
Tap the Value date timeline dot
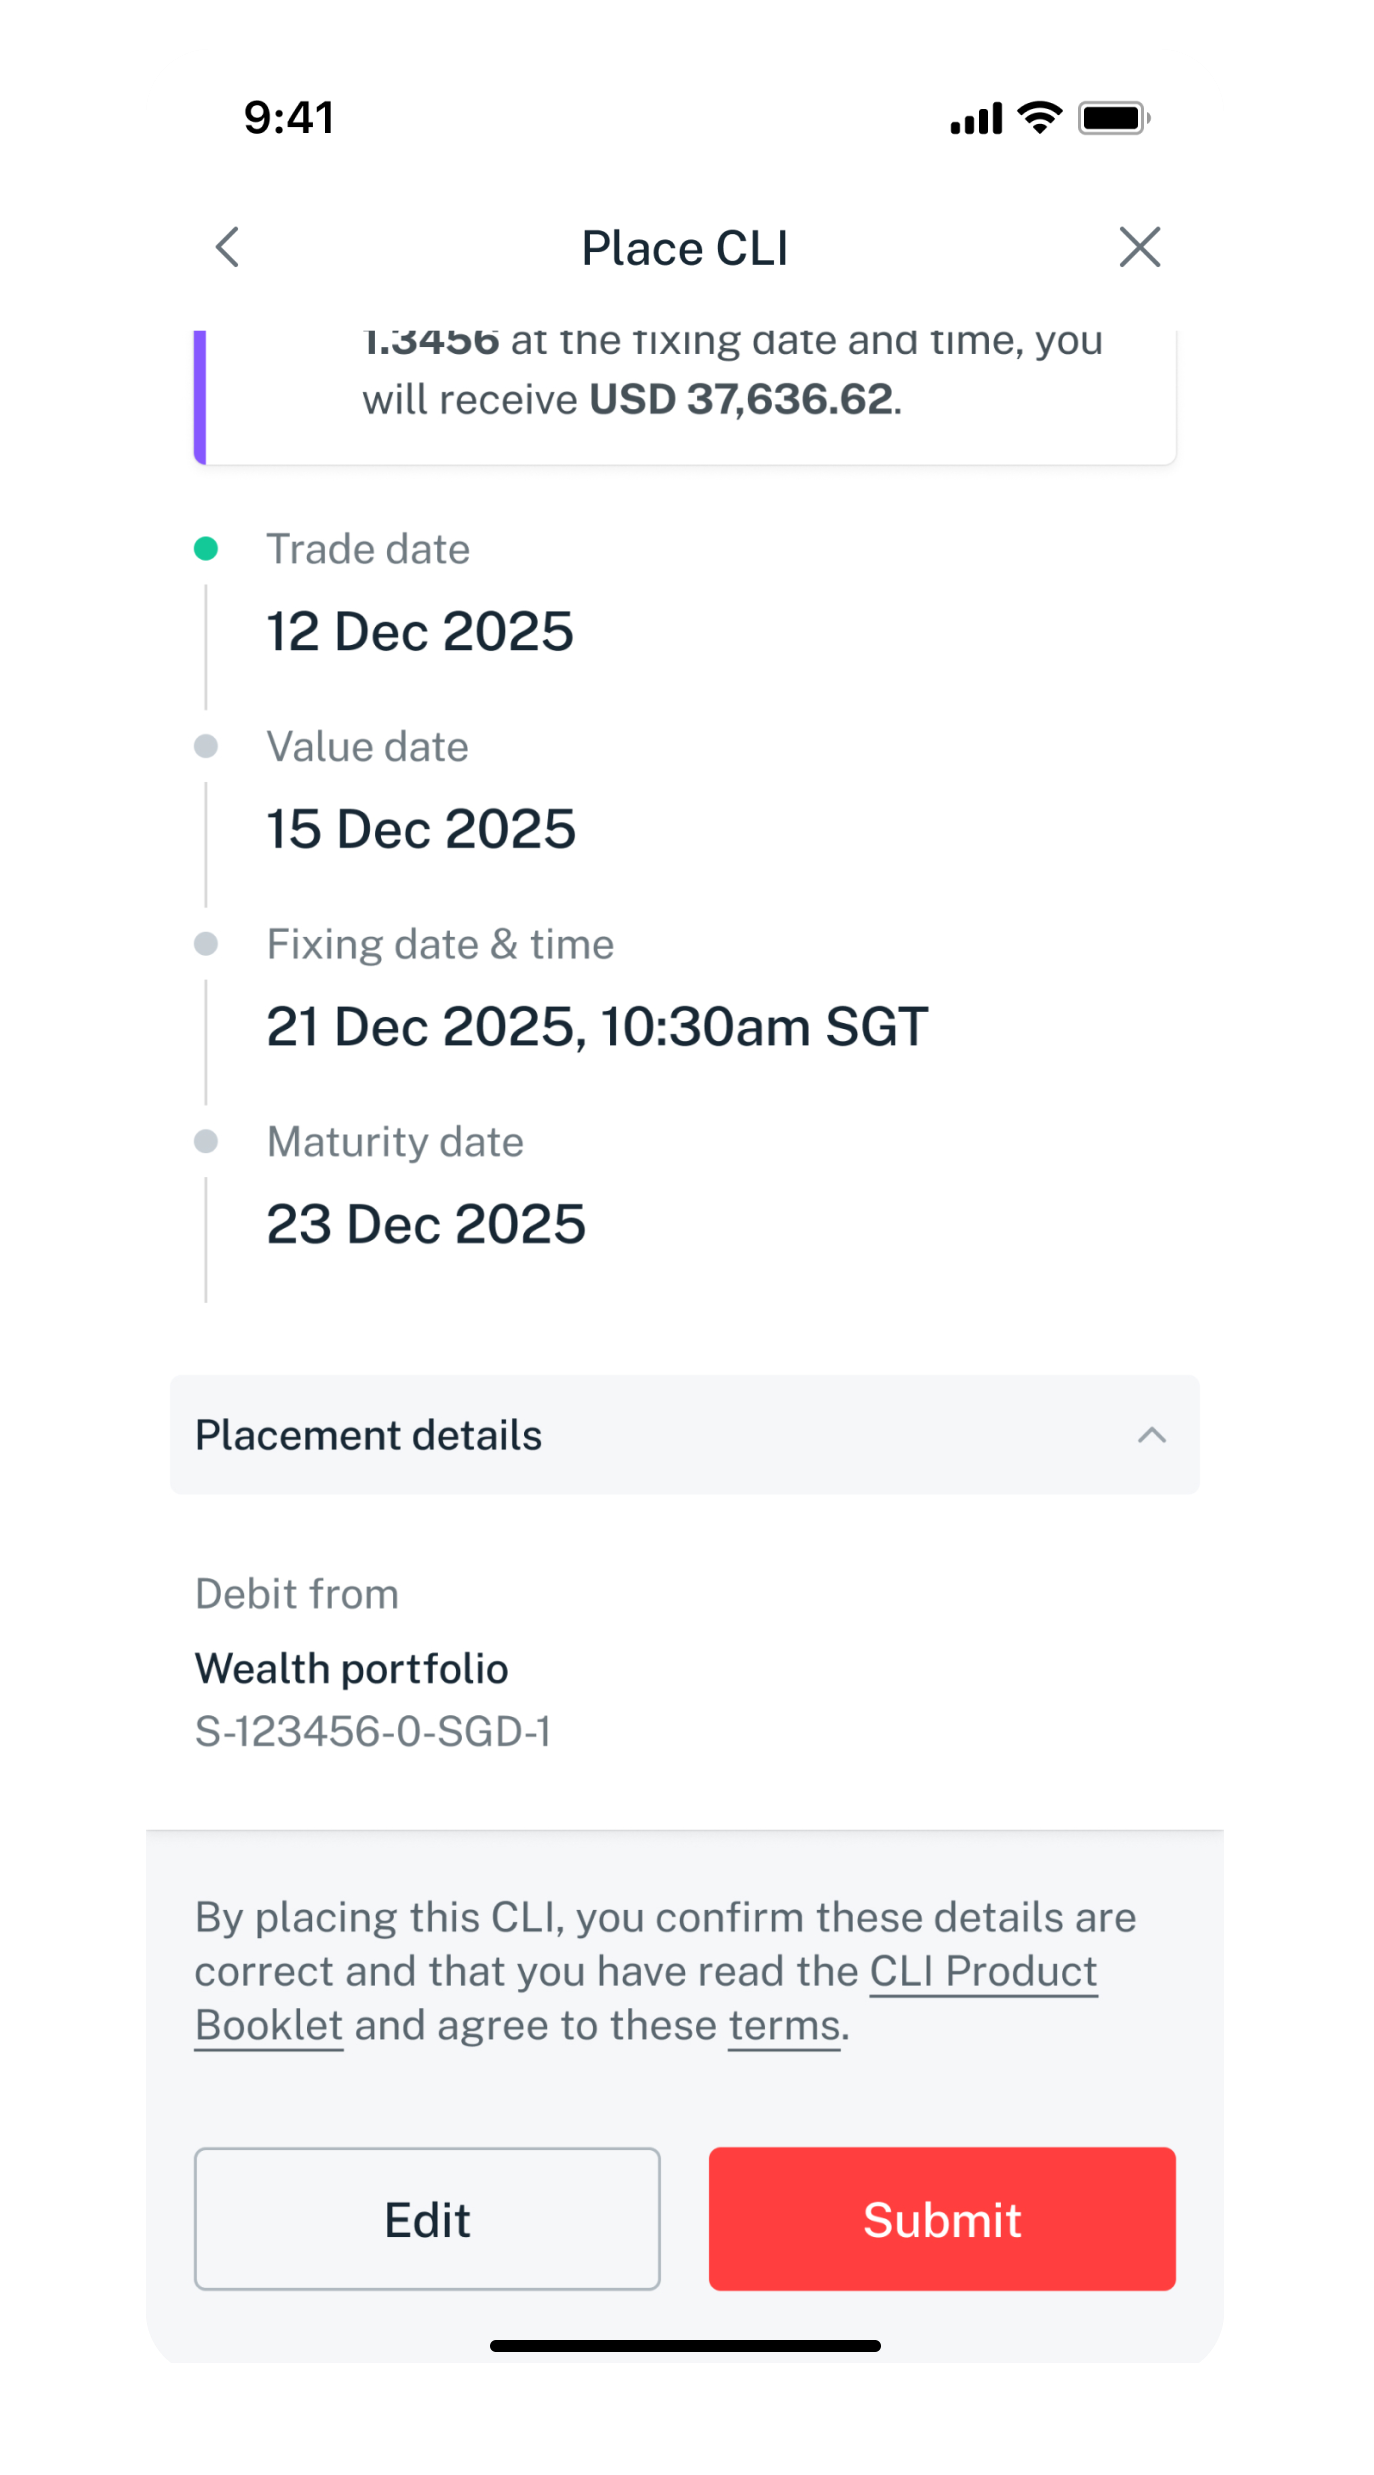click(206, 746)
